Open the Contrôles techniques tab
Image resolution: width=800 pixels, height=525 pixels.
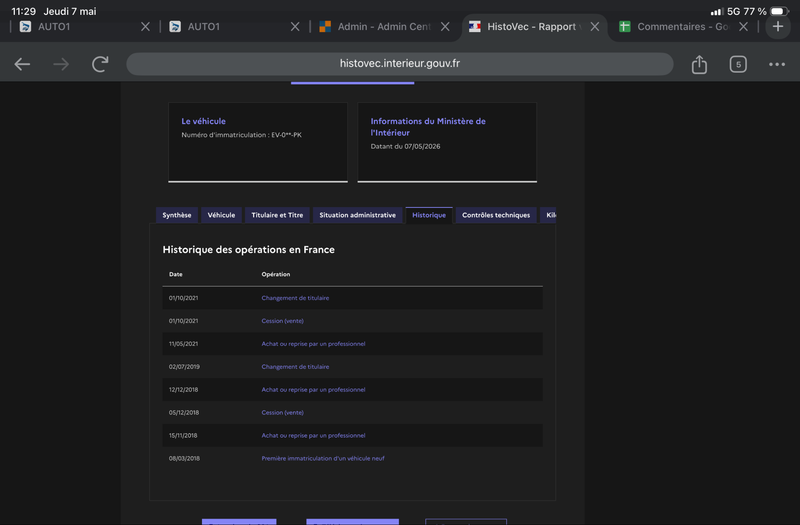(x=496, y=215)
